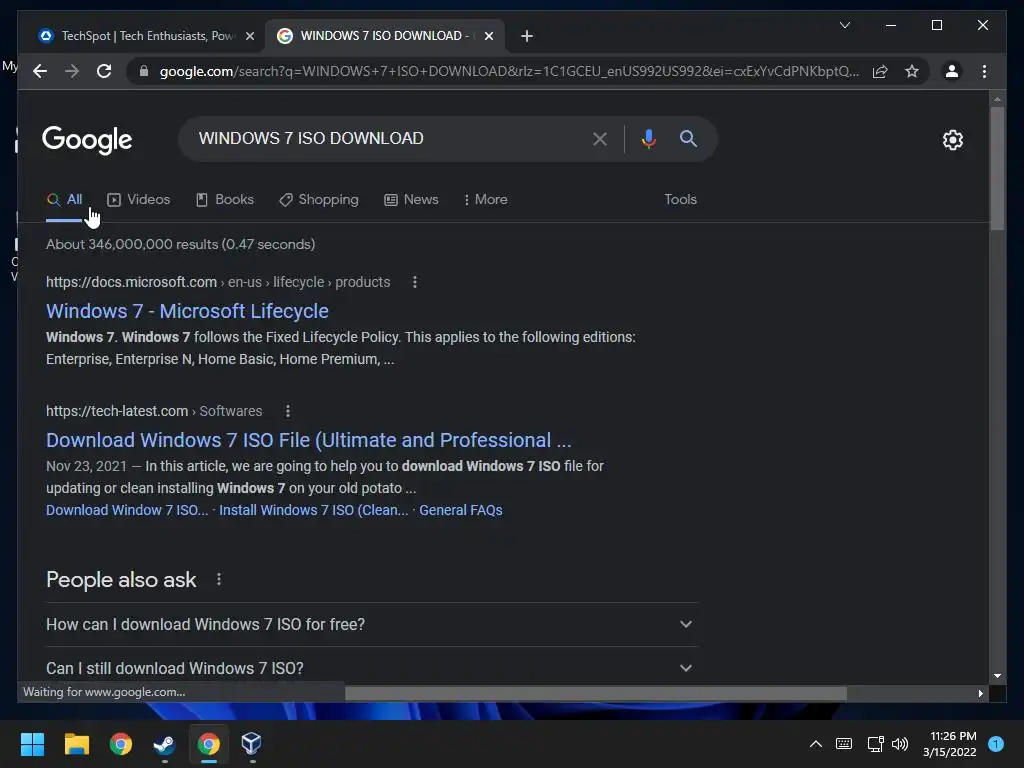Switch to Books results
Viewport: 1024px width, 768px height.
225,200
